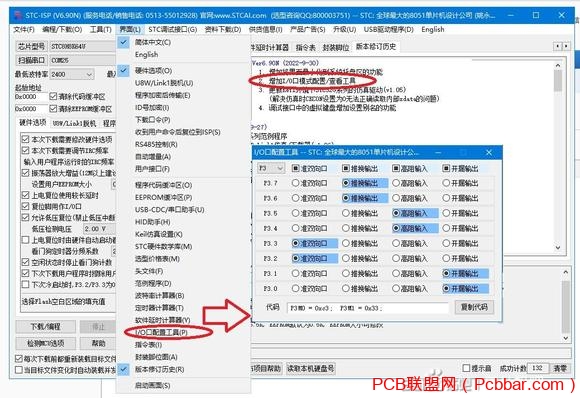This screenshot has width=580, height=398.
Task: Set P3.0 to 推挽输出 mode
Action: (x=345, y=289)
